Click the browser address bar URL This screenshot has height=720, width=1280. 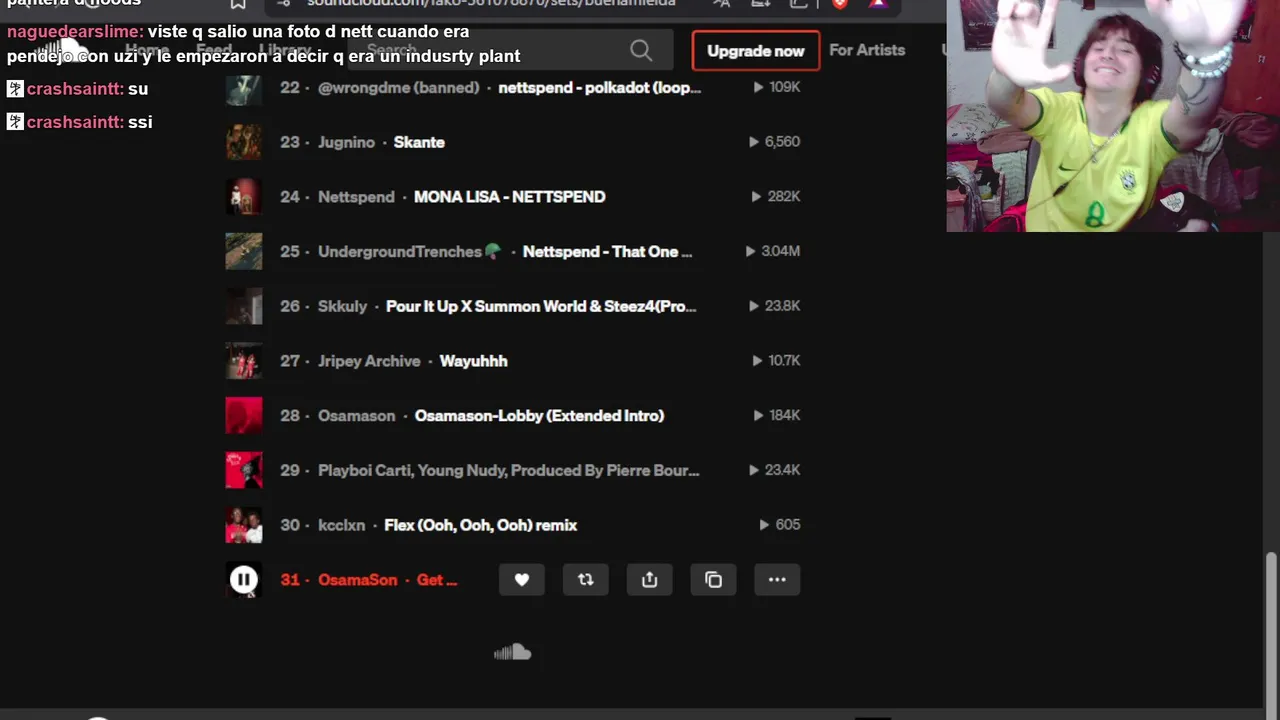point(491,3)
